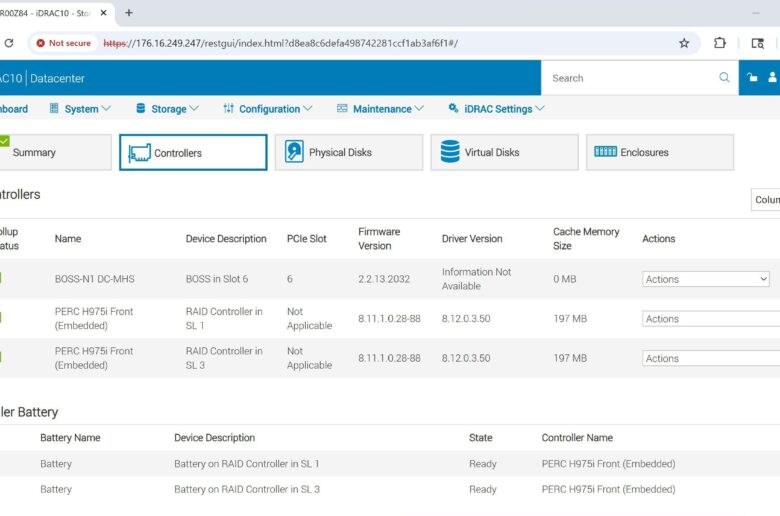
Task: Reload the page with the refresh icon
Action: (x=9, y=43)
